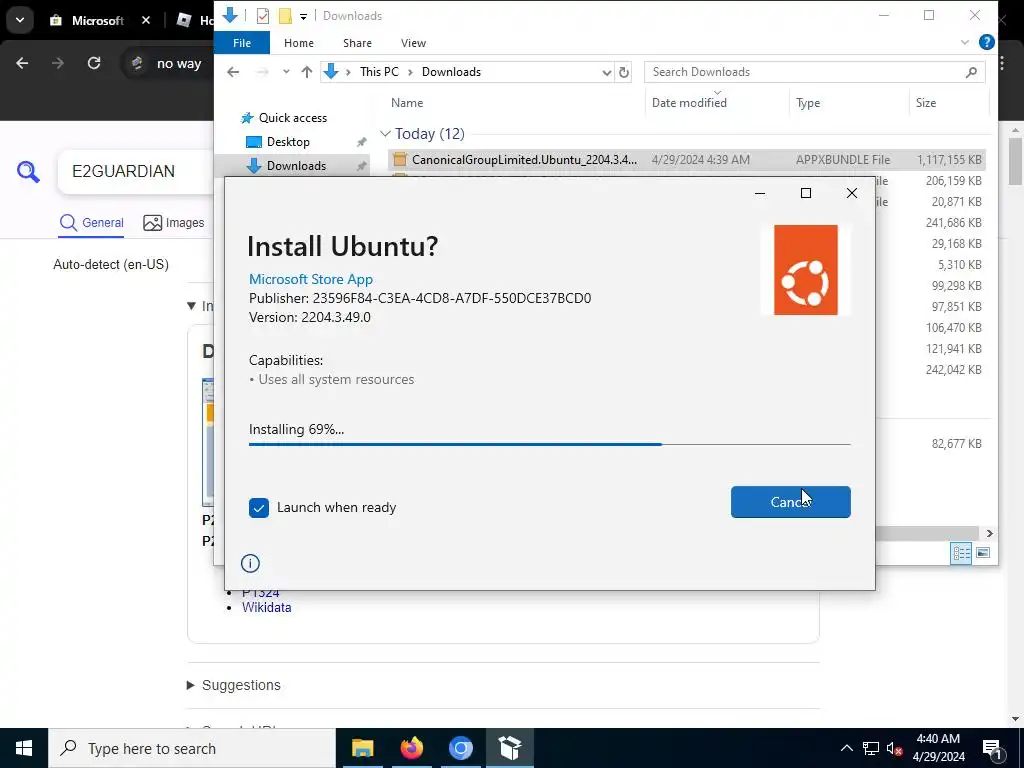Expand address bar history dropdown
The image size is (1024, 768).
[x=606, y=72]
